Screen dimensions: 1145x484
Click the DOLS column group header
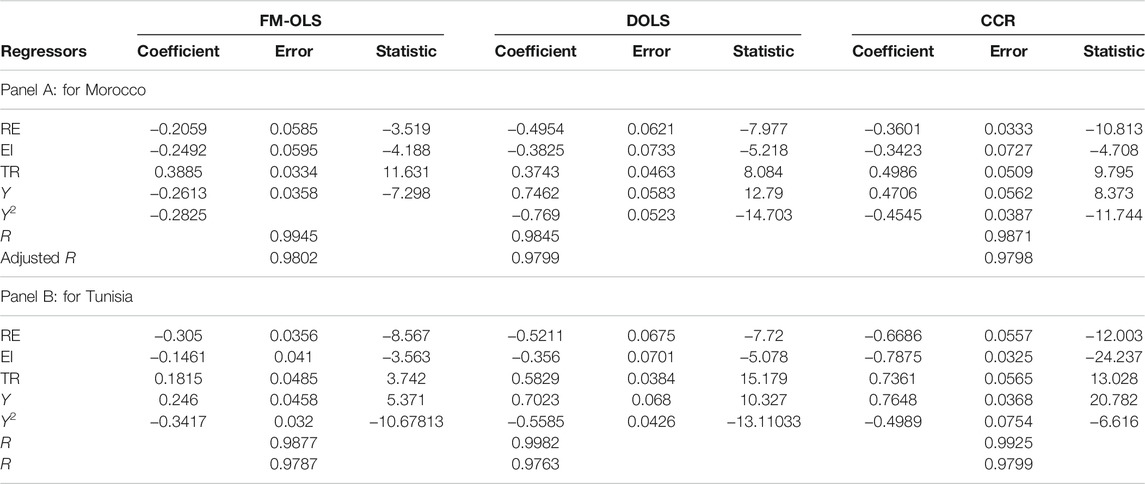tap(647, 20)
